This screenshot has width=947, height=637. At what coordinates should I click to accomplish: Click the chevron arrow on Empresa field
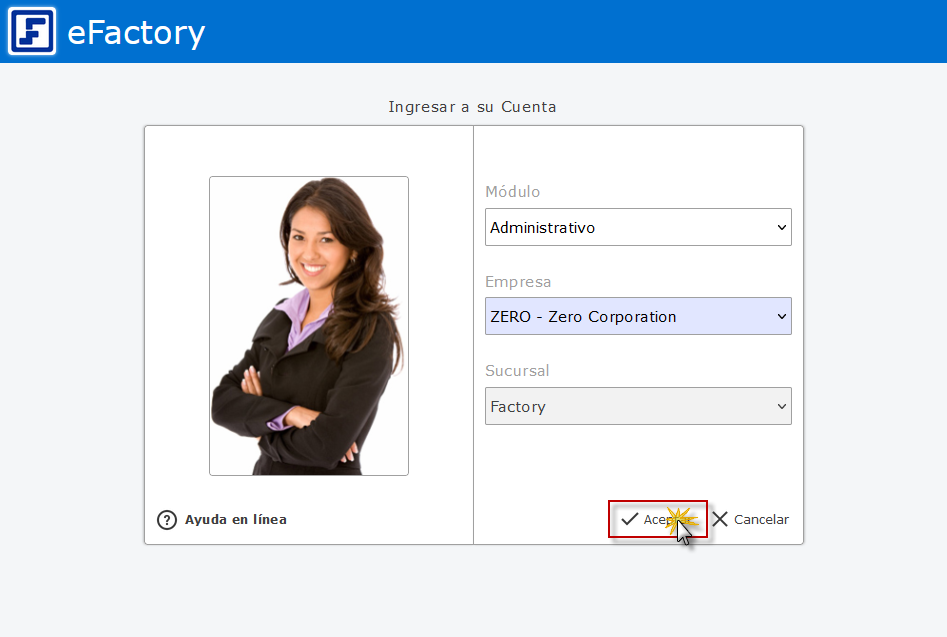pos(781,317)
